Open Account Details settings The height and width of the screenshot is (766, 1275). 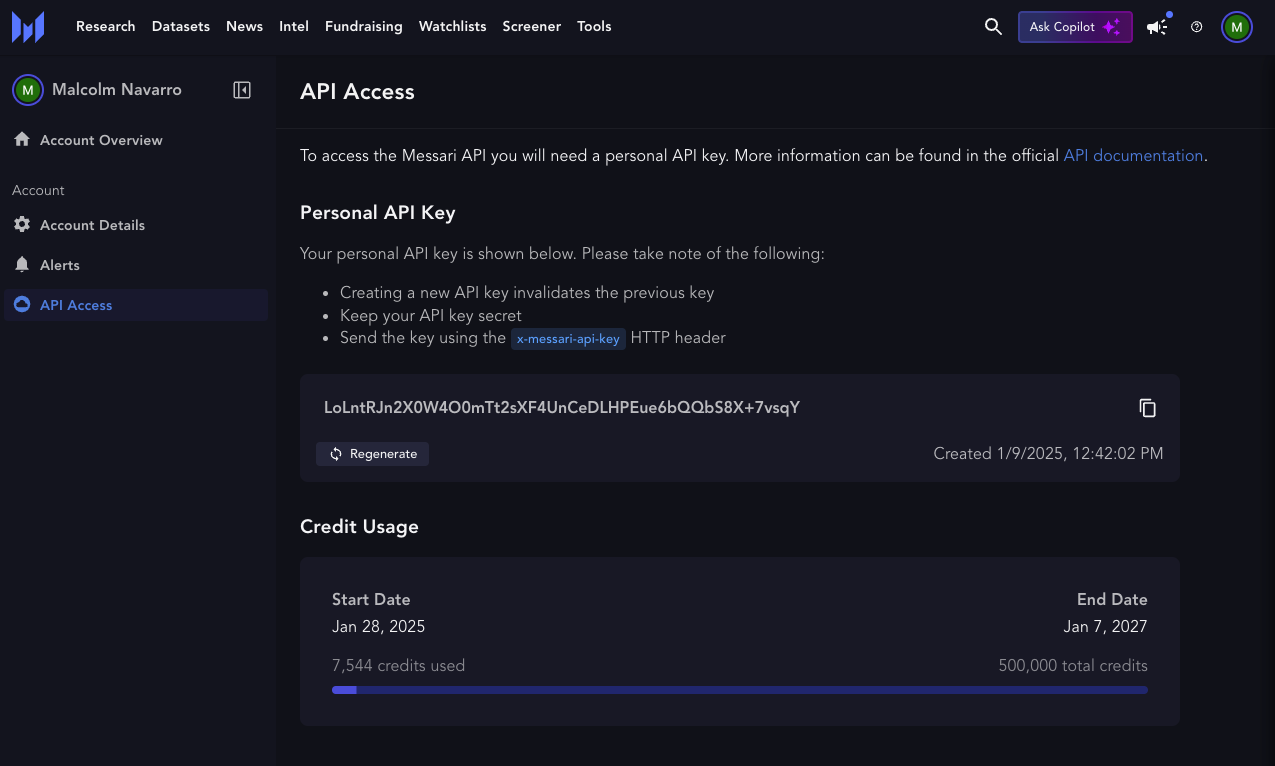(136, 225)
